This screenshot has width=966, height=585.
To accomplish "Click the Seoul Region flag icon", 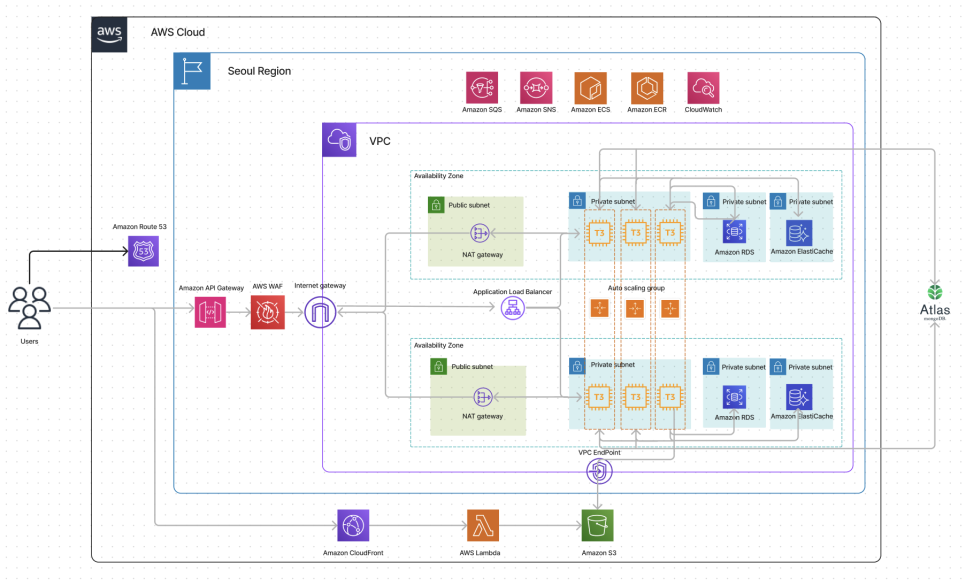I will click(x=192, y=71).
